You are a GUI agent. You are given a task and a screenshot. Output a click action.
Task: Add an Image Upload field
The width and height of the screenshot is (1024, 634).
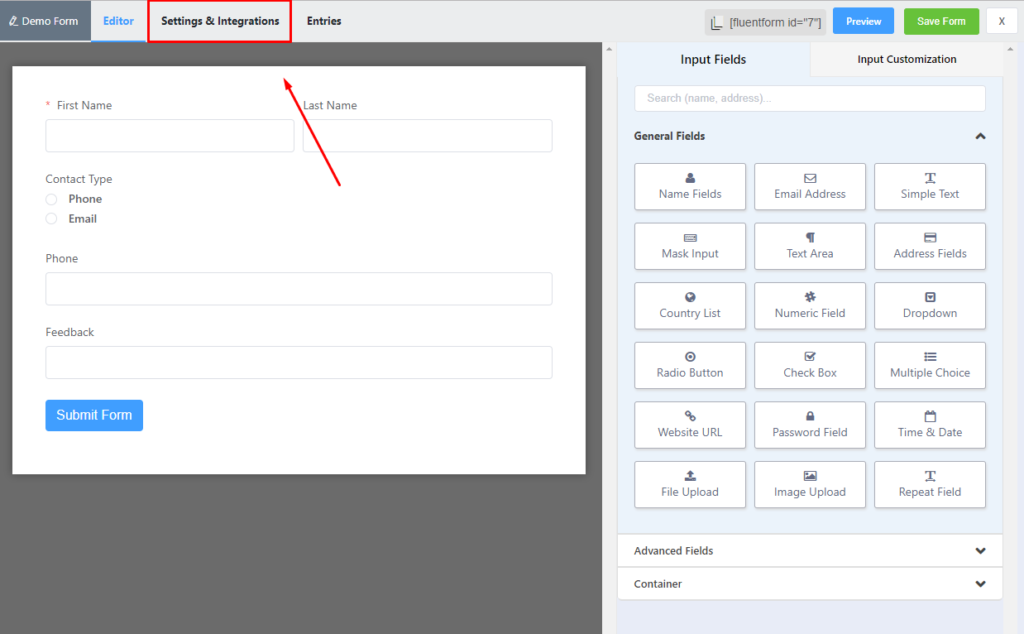tap(810, 484)
